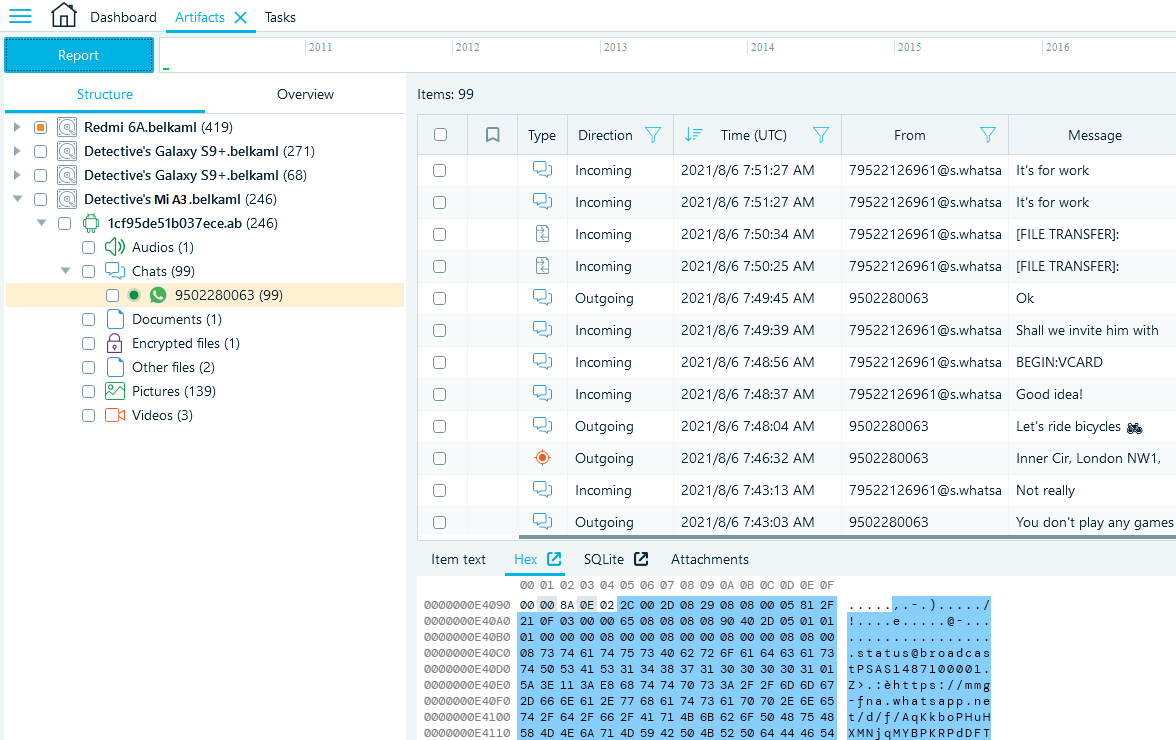
Task: Click the Chats bubble icon in tree
Action: (115, 271)
